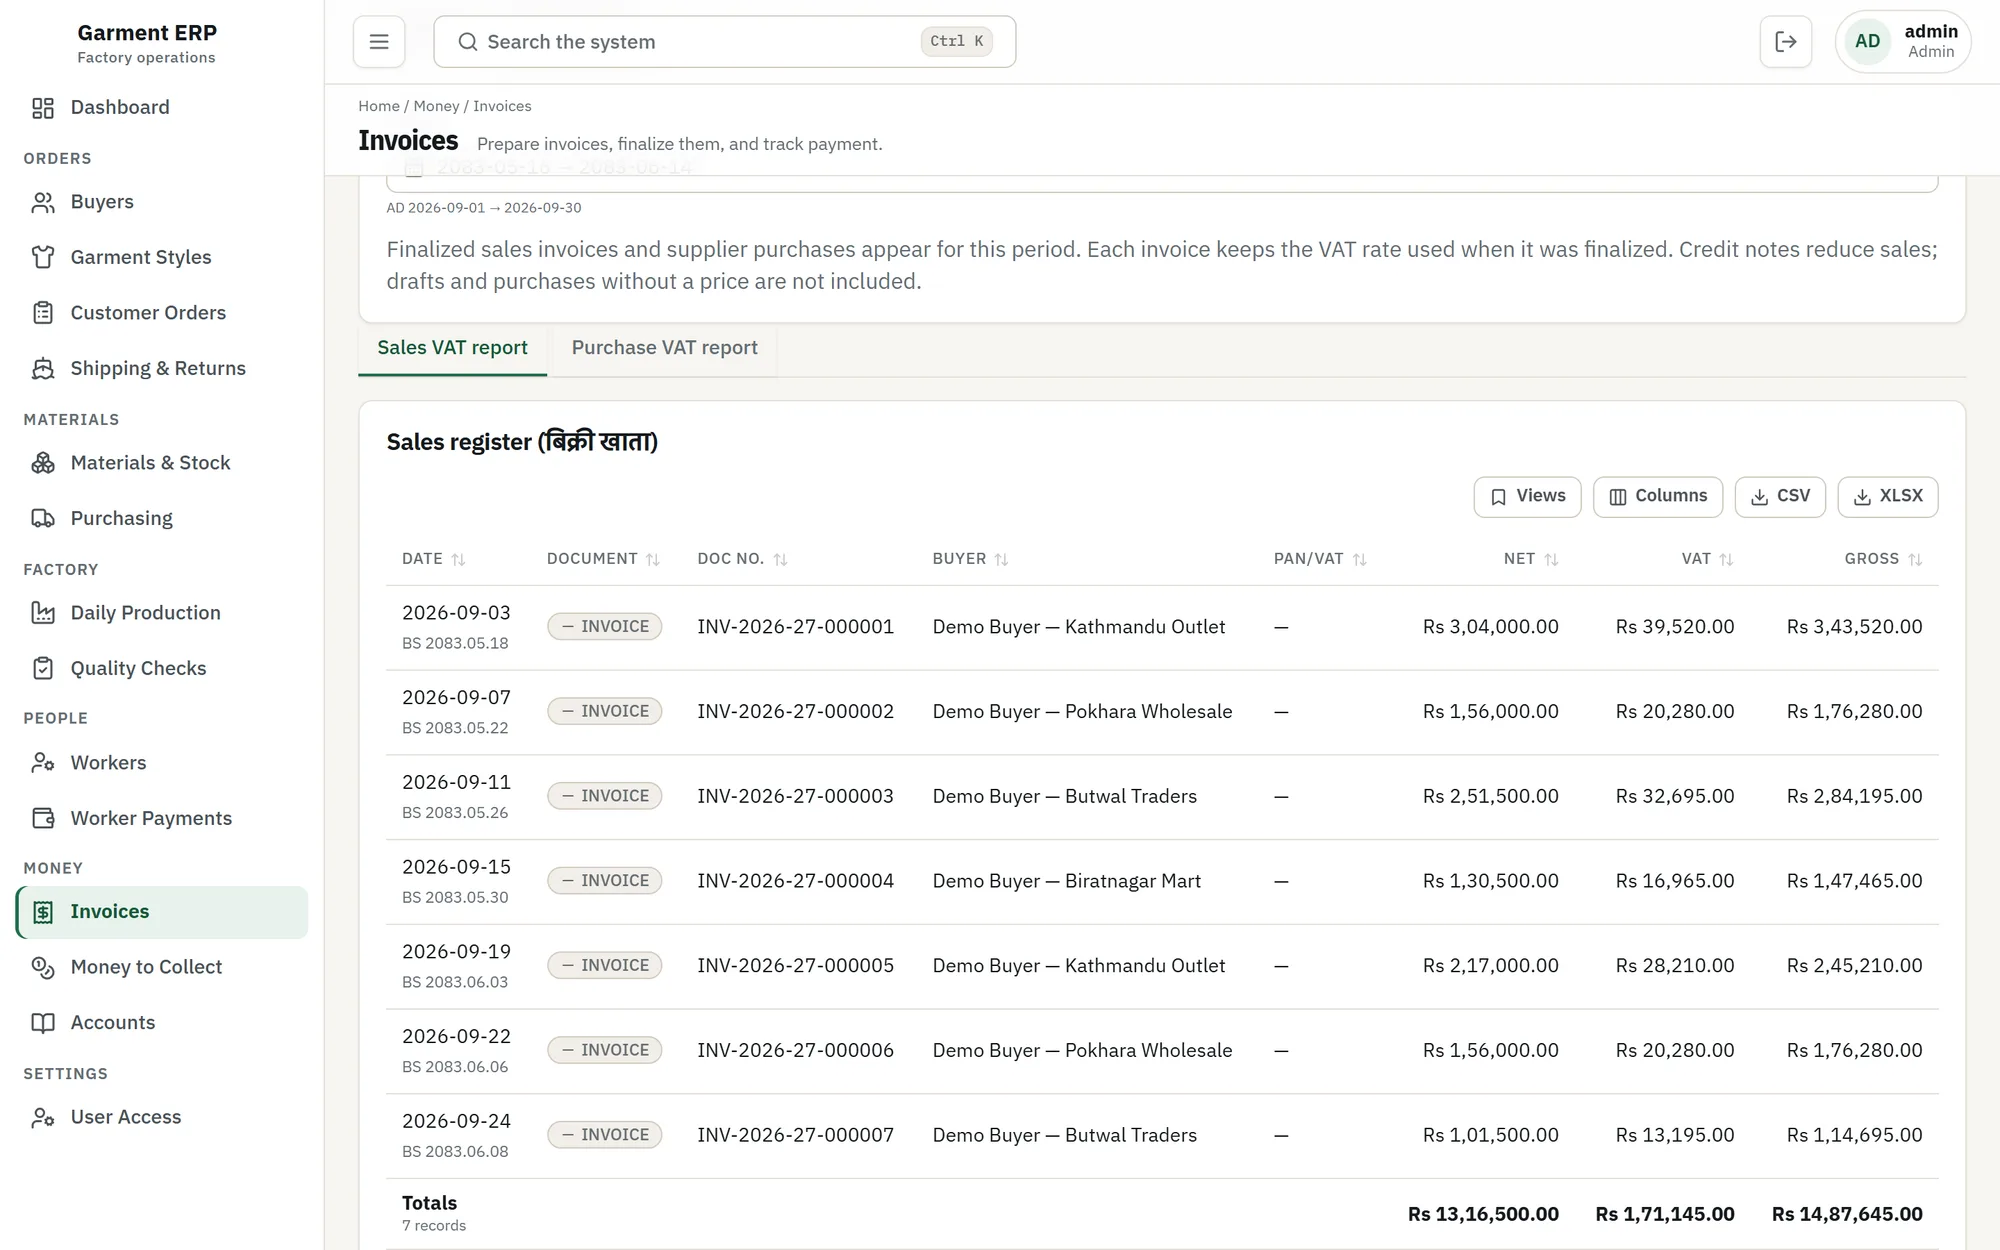Click the Quality Checks icon
Screen dimensions: 2000x1250
(x=43, y=669)
